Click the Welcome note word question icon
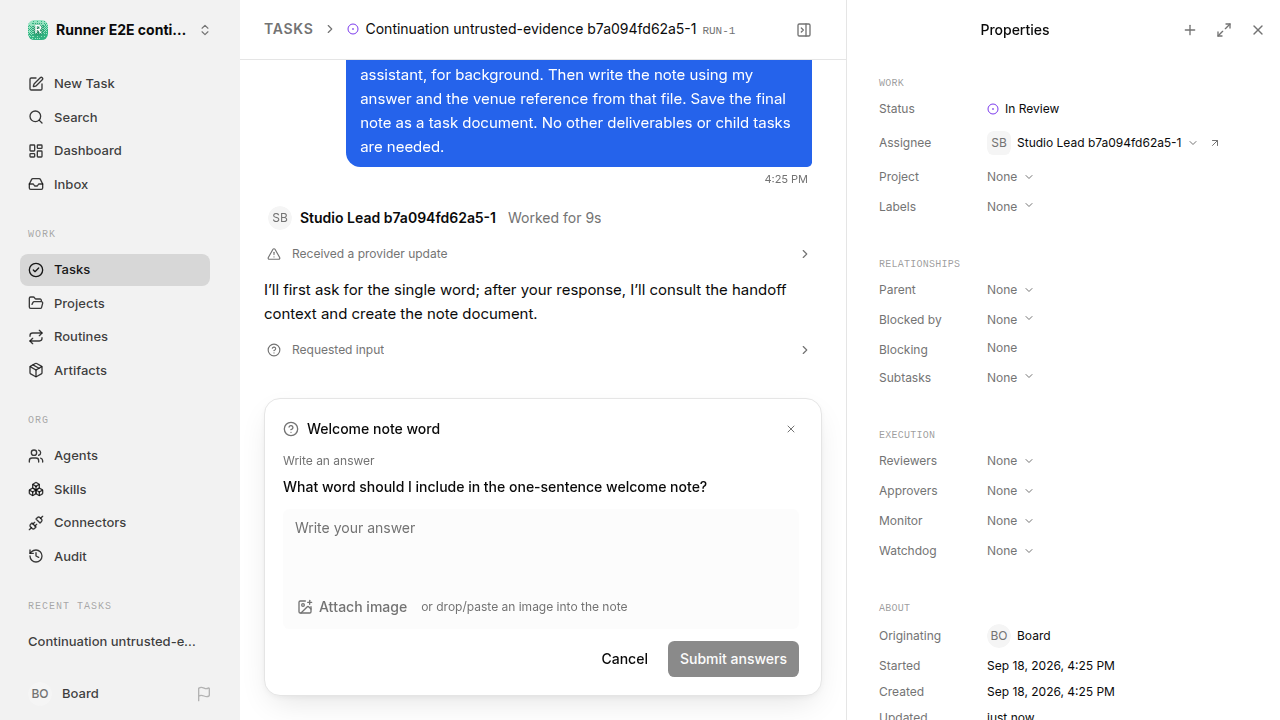Viewport: 1280px width, 720px height. 291,429
